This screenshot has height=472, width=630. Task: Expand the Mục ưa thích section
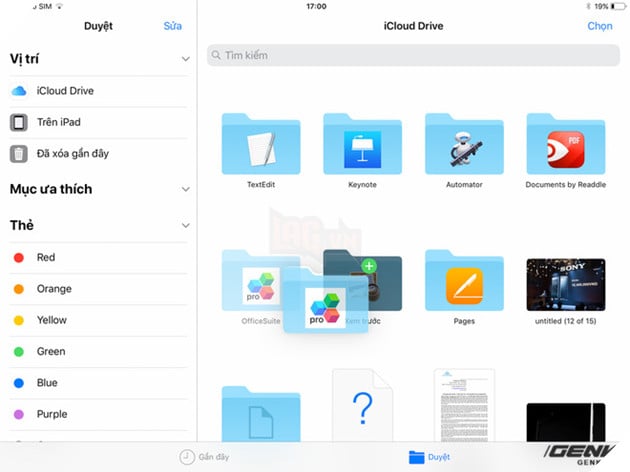[x=185, y=189]
